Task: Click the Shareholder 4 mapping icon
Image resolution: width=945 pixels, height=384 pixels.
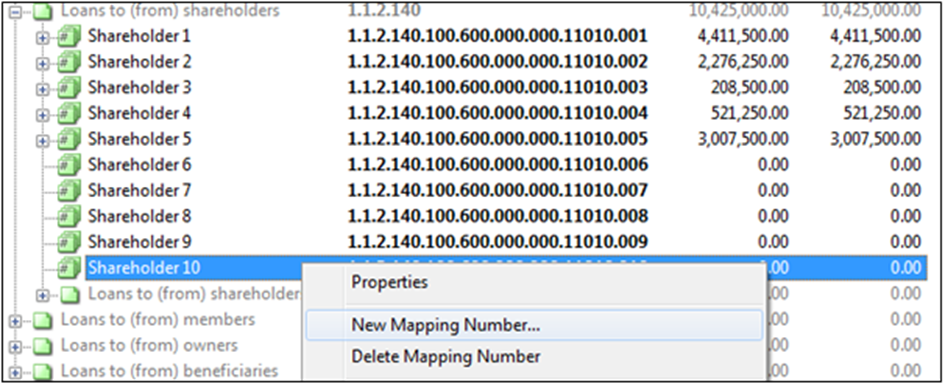Action: (69, 114)
